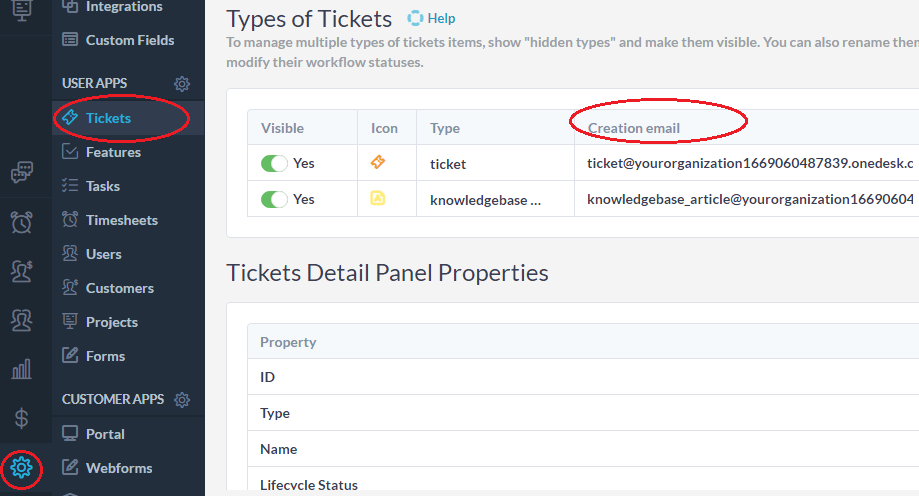Click the User Apps gear icon
919x496 pixels.
pos(182,84)
